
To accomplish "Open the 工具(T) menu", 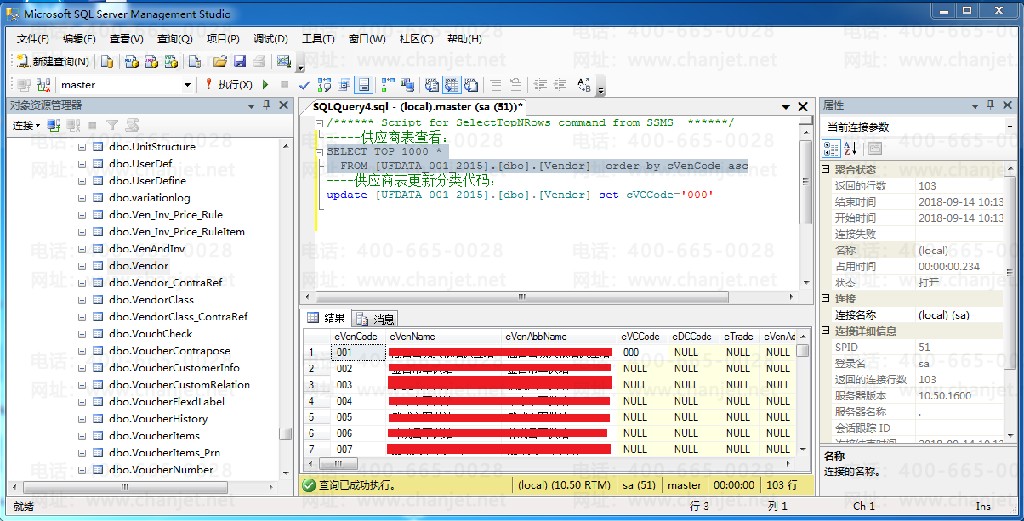I will pyautogui.click(x=318, y=39).
